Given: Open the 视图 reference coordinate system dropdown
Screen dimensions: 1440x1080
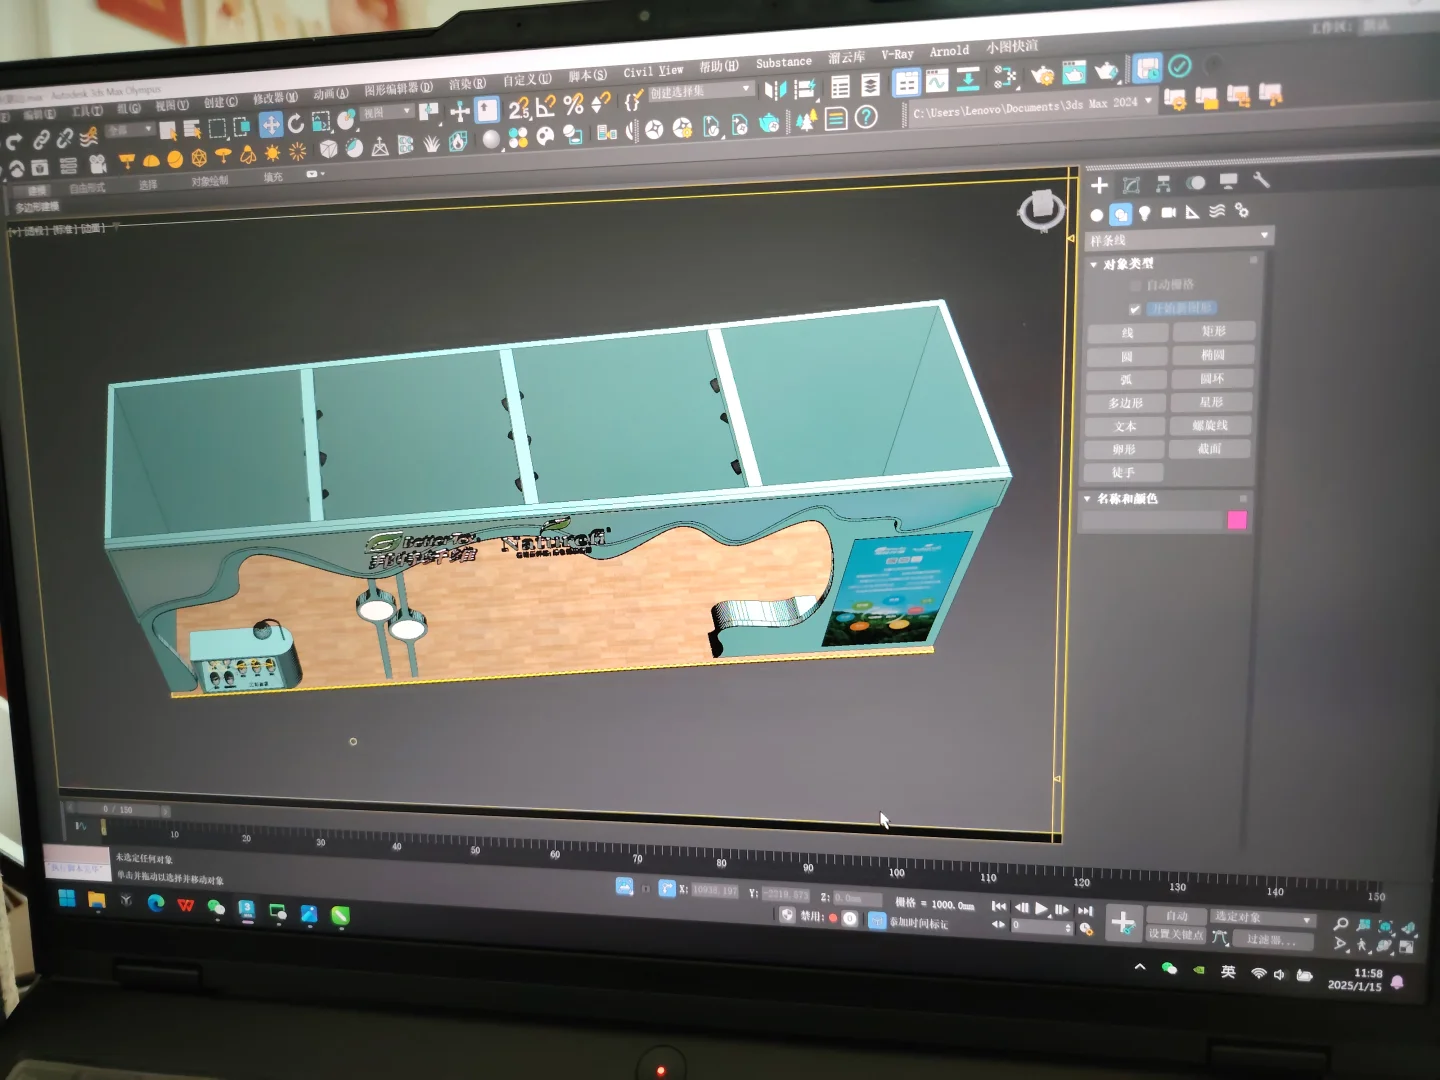Looking at the screenshot, I should 388,113.
